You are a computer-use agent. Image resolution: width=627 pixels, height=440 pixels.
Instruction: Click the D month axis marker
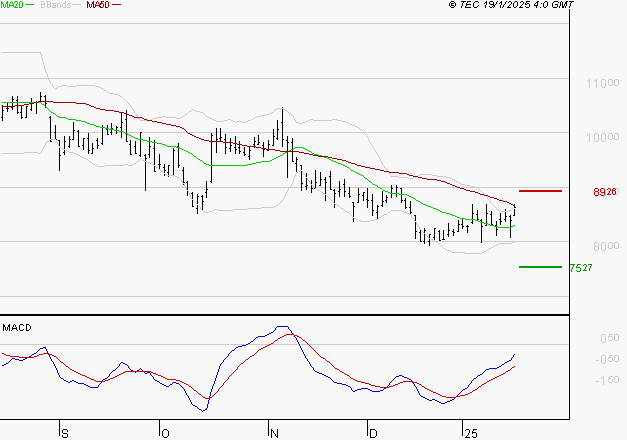(x=373, y=434)
